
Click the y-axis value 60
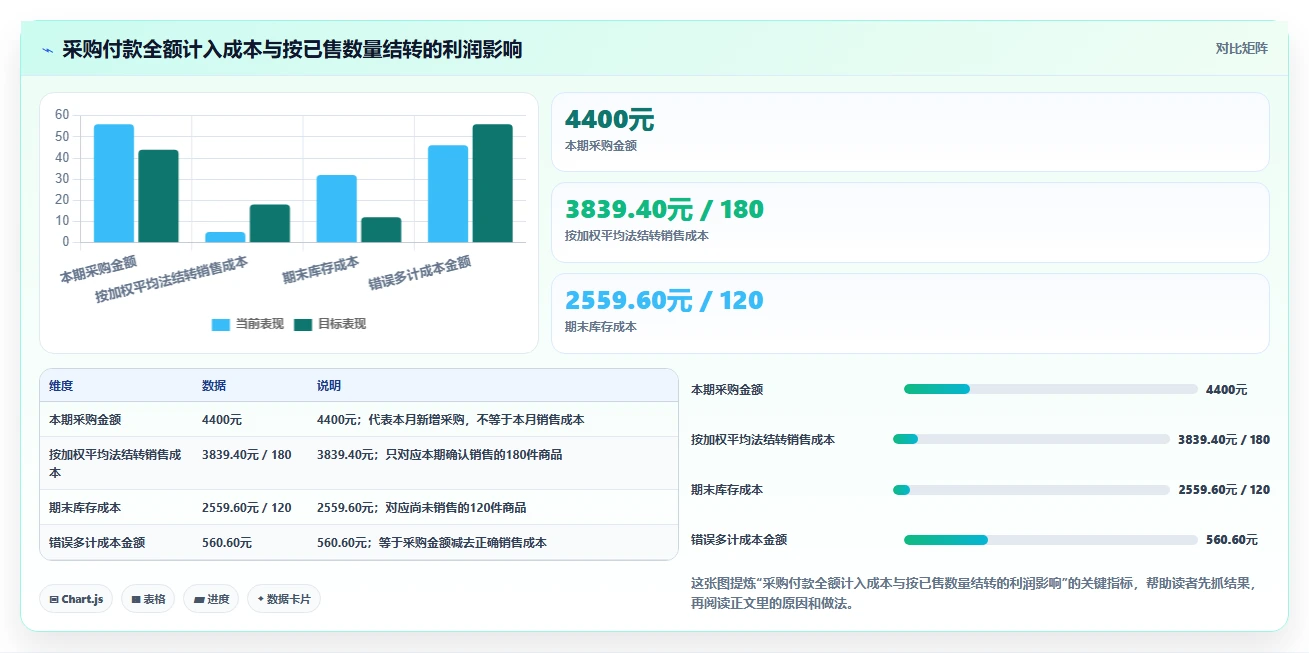62,115
